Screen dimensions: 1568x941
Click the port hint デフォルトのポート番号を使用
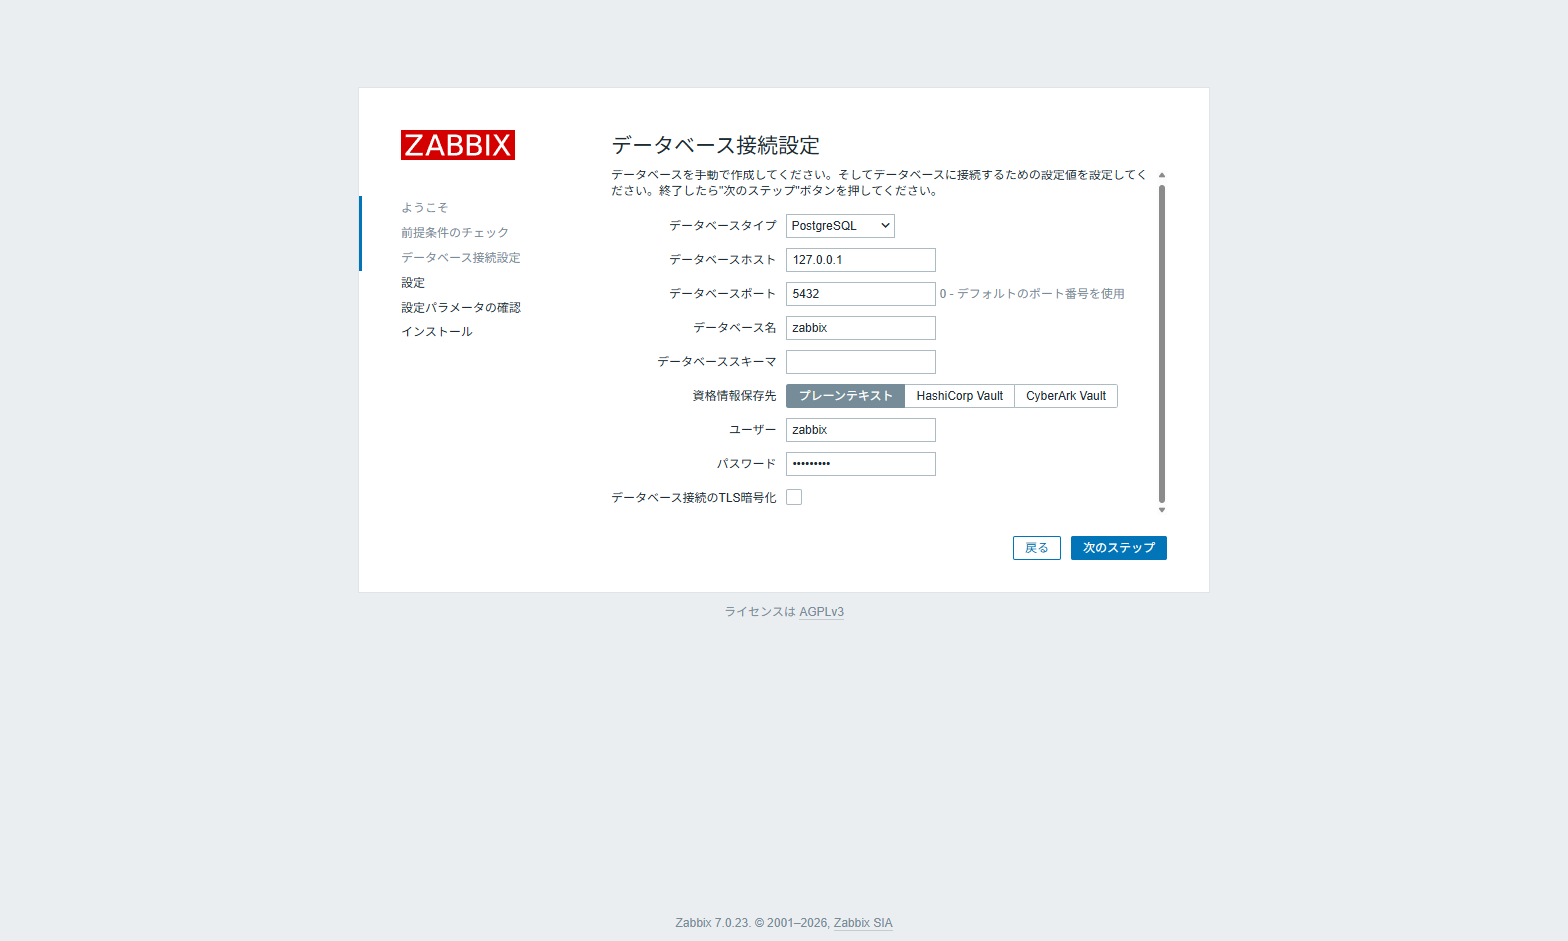(1040, 294)
